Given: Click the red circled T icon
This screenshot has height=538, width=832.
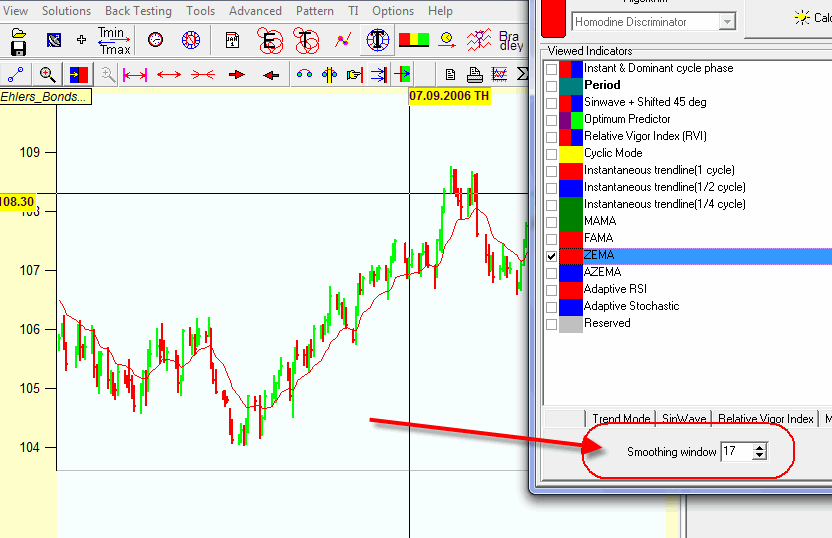Looking at the screenshot, I should [x=305, y=40].
